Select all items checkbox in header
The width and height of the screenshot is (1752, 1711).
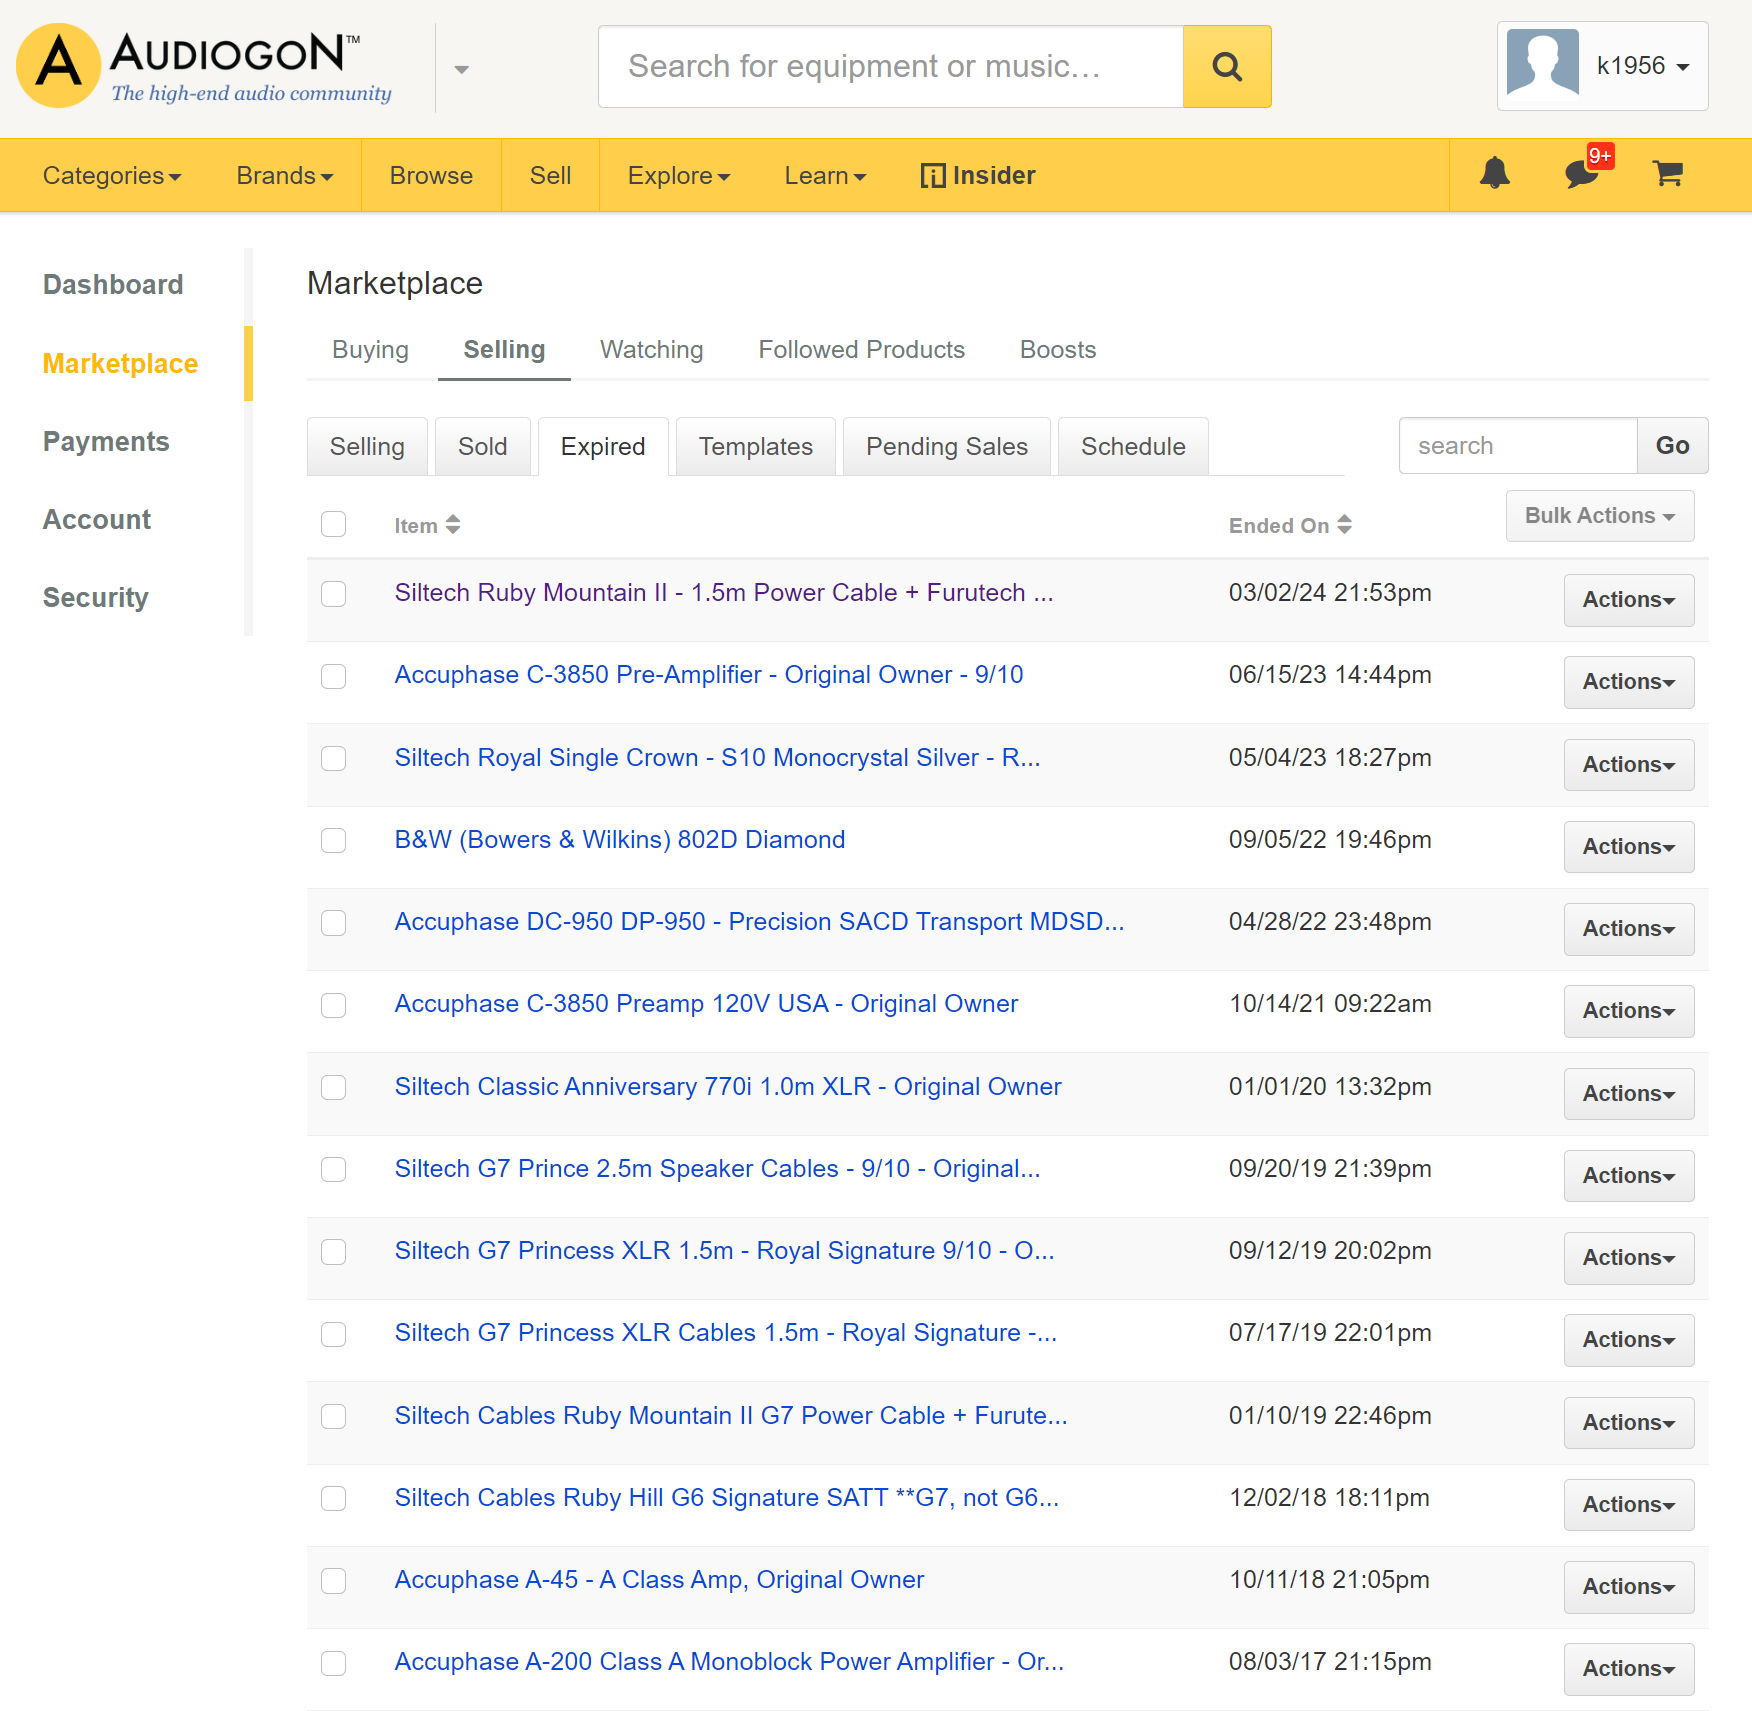(333, 524)
